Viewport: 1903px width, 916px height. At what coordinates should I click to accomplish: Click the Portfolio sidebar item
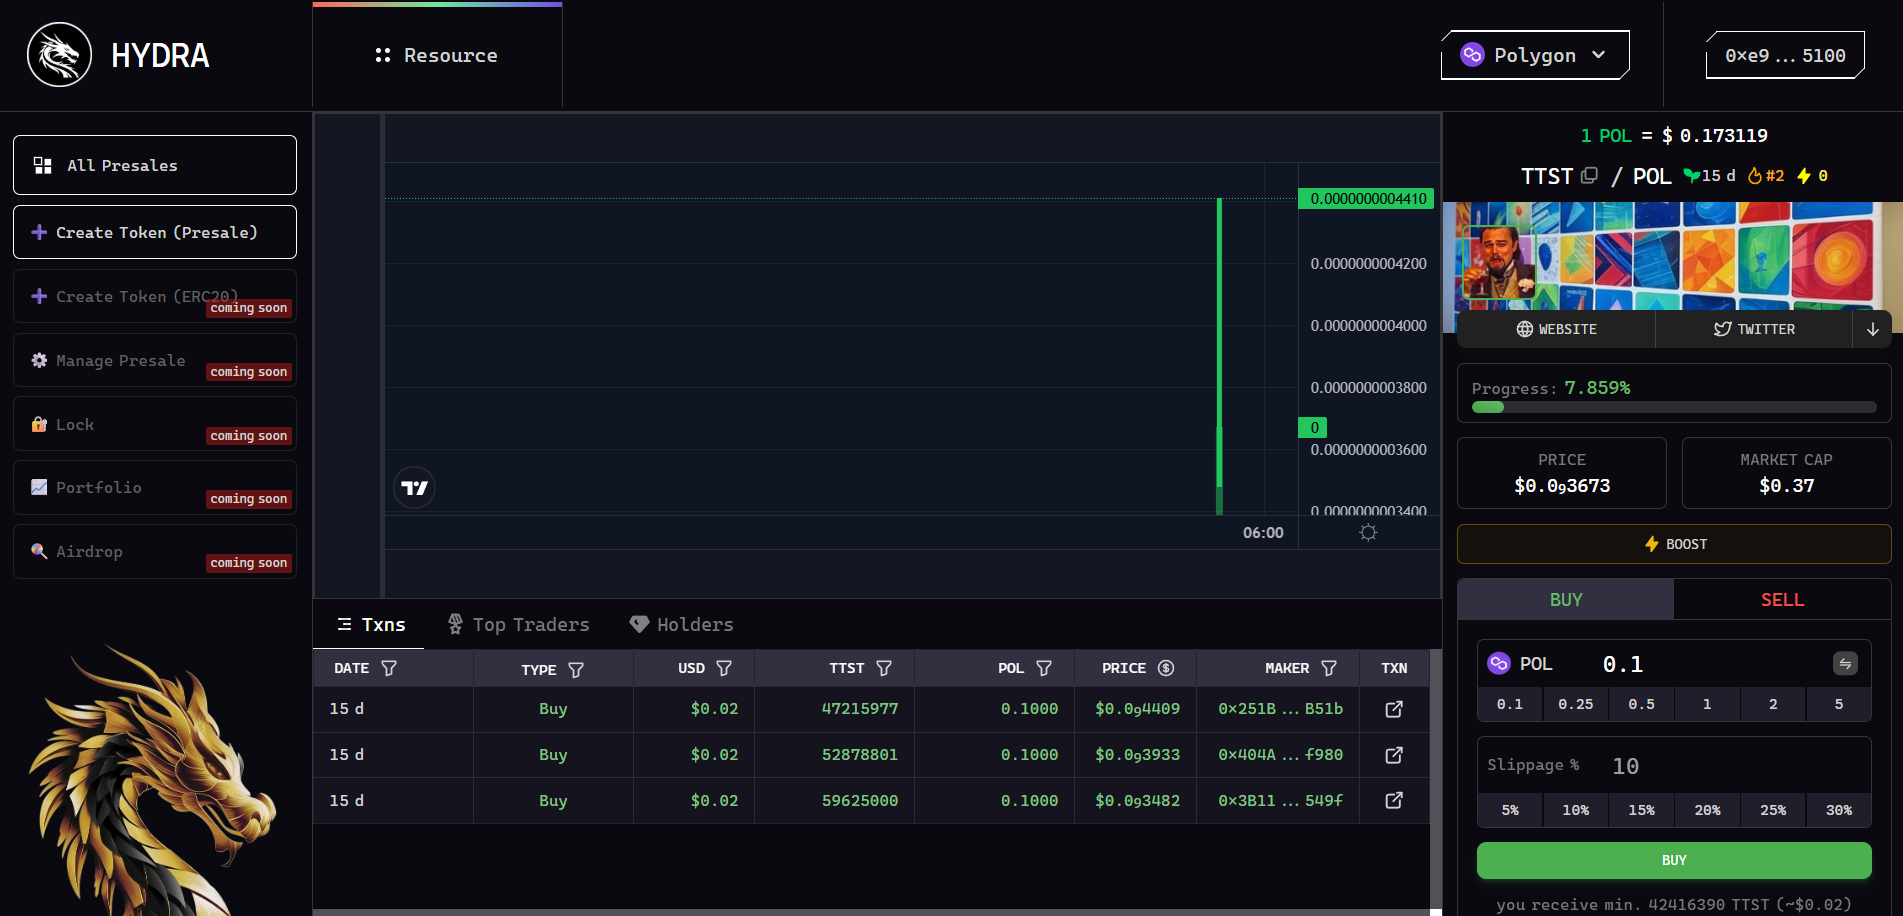(155, 488)
